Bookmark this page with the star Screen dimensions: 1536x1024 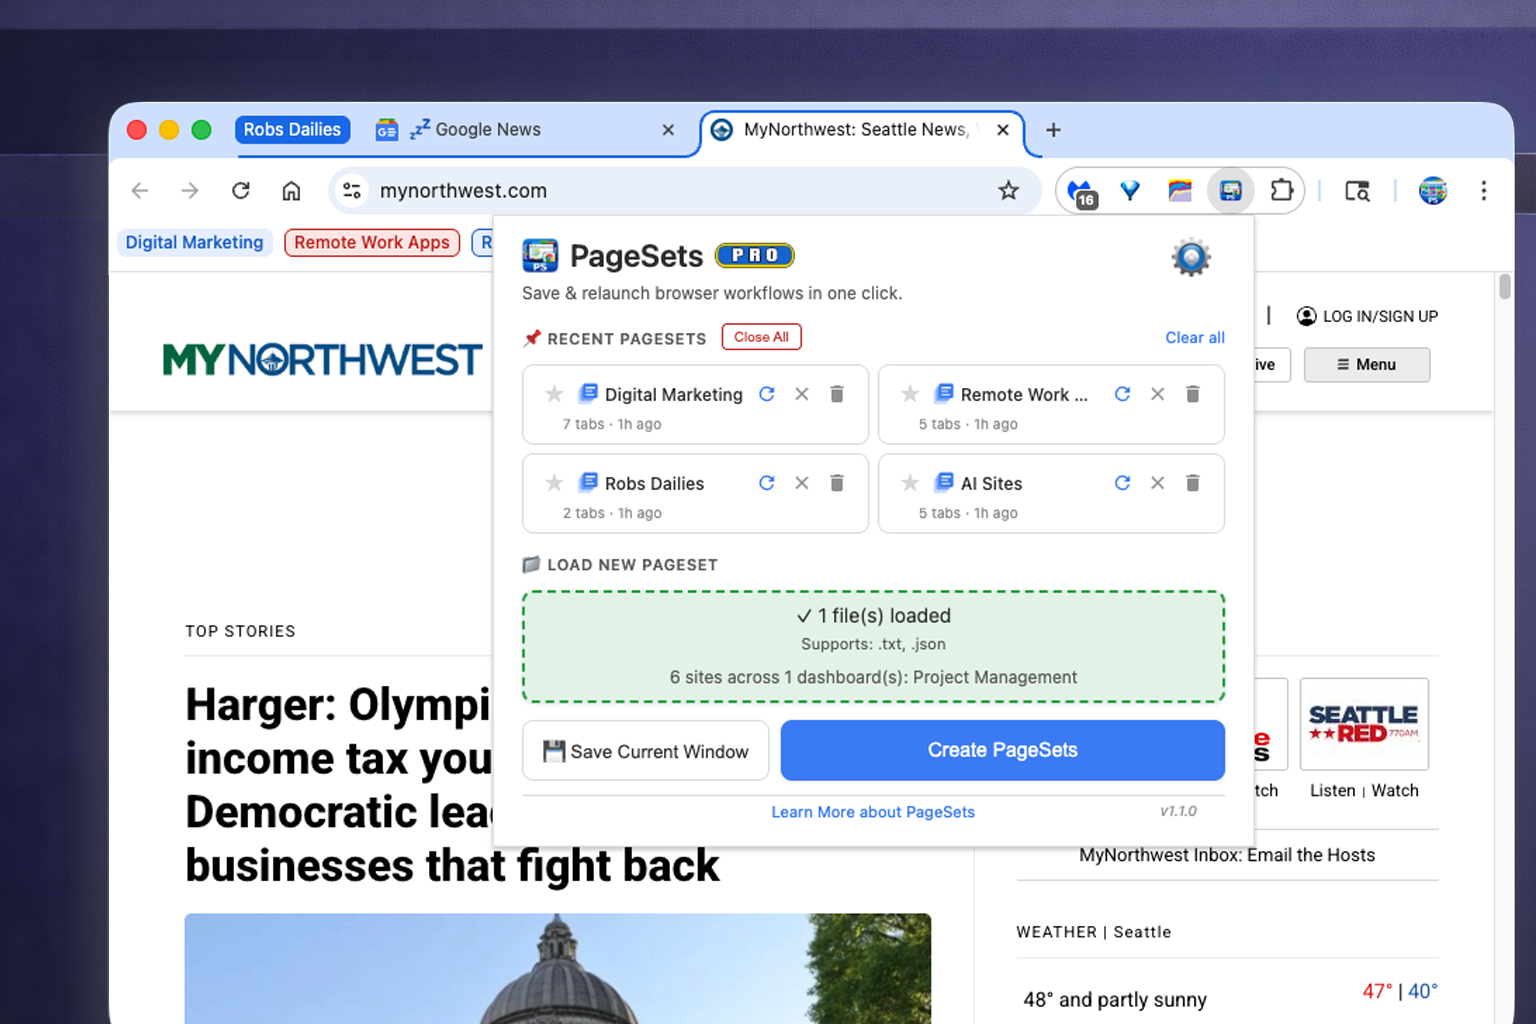pyautogui.click(x=1008, y=190)
